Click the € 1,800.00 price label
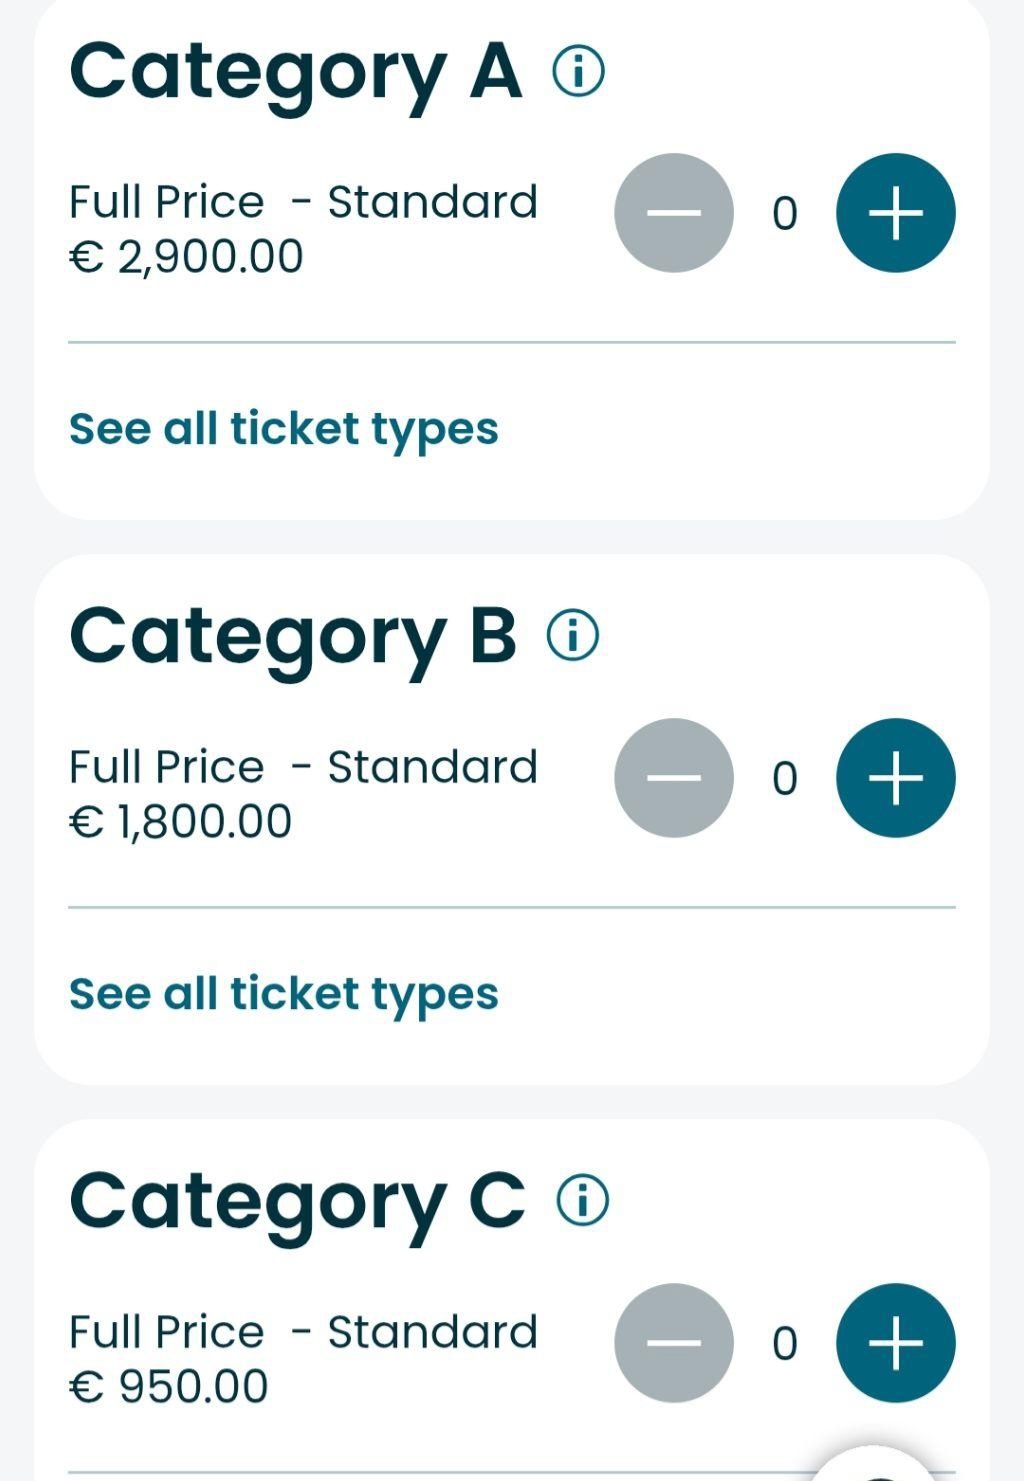This screenshot has height=1481, width=1024. click(180, 822)
